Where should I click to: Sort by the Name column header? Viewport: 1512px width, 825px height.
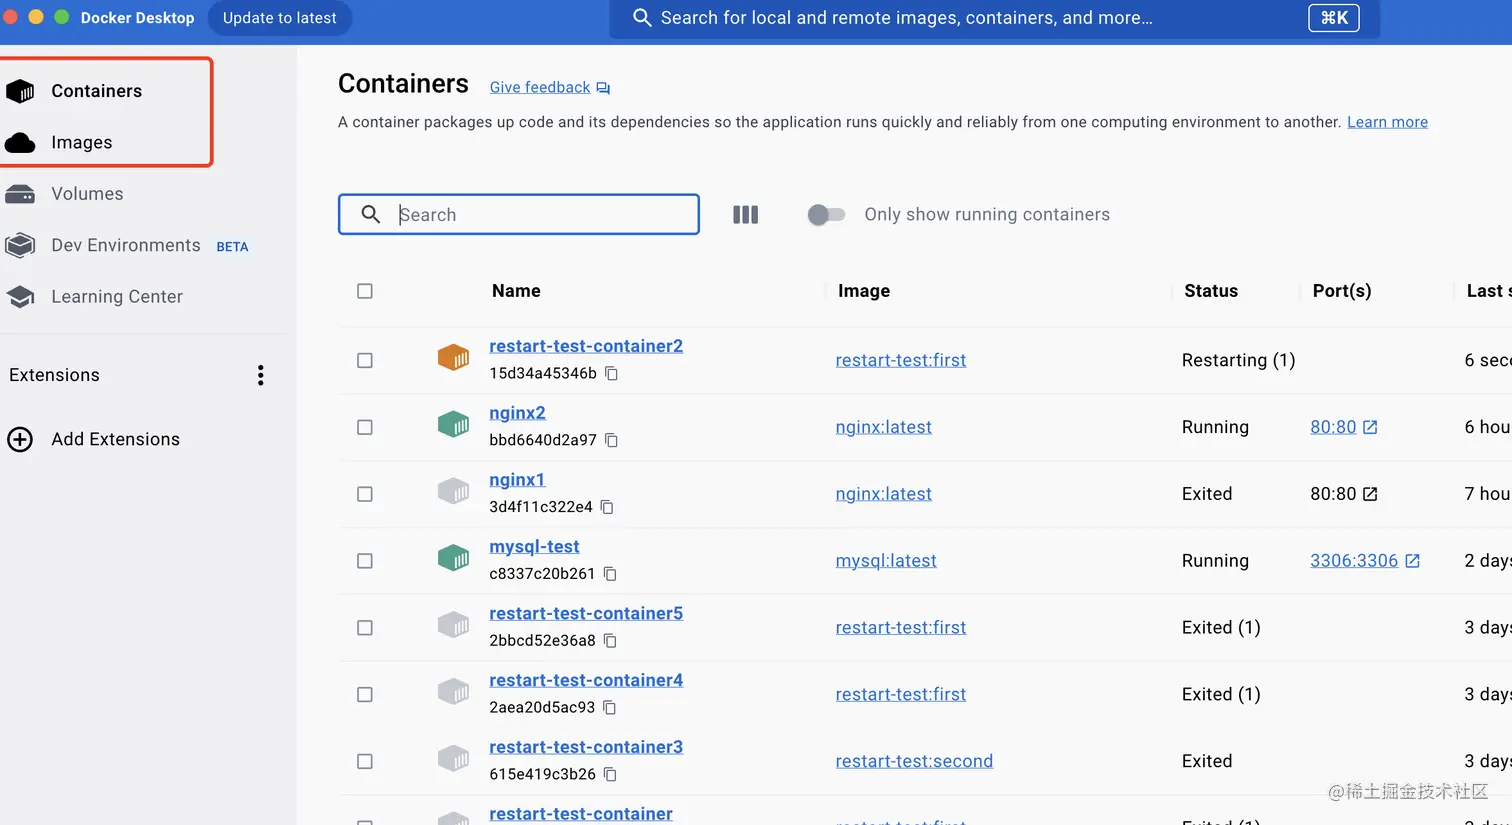516,291
